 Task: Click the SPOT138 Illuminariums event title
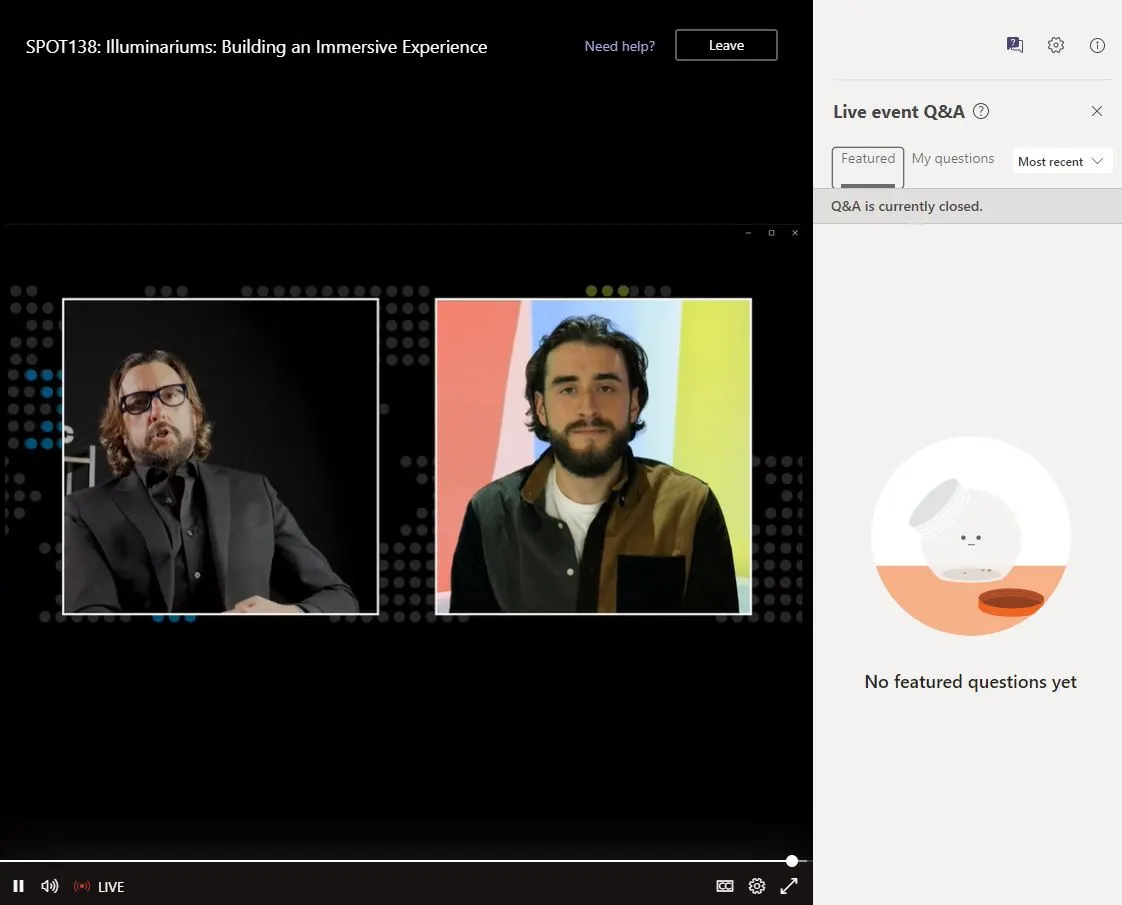pos(256,47)
